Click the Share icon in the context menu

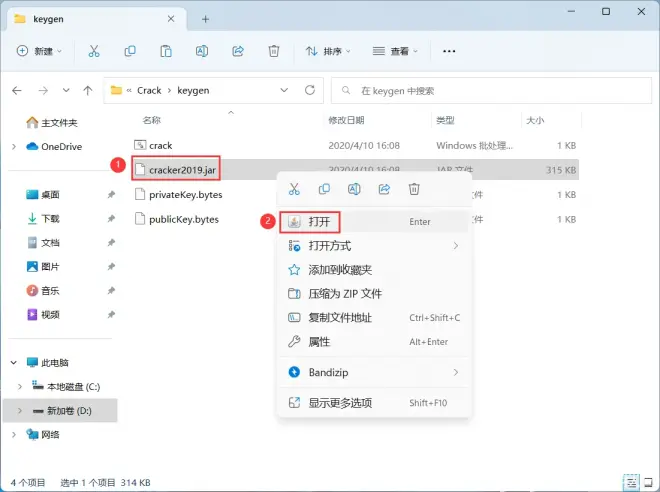click(x=384, y=189)
